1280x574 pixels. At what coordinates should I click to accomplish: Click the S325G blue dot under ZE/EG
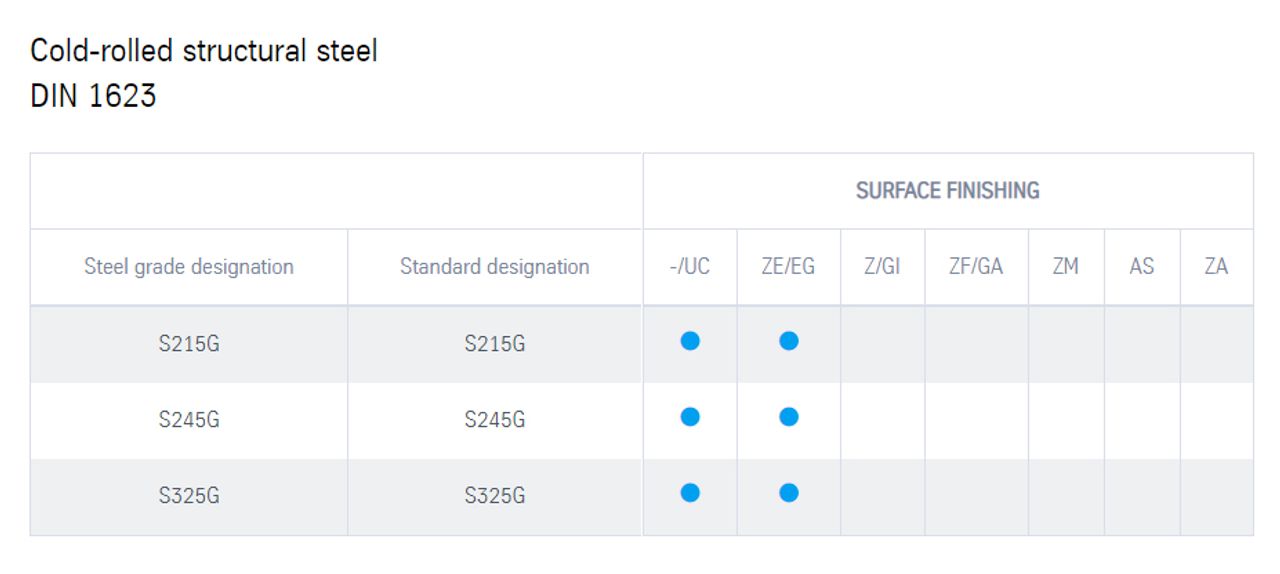(789, 493)
